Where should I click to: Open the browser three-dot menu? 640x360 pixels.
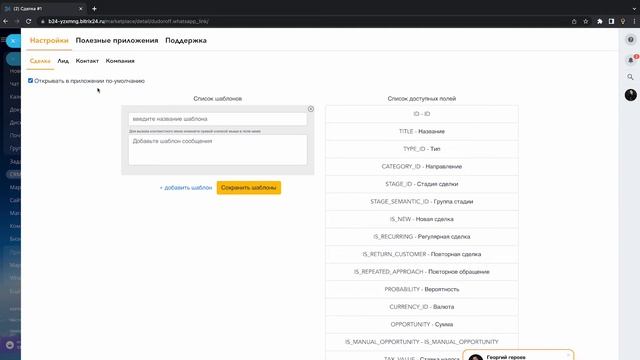pyautogui.click(x=635, y=21)
